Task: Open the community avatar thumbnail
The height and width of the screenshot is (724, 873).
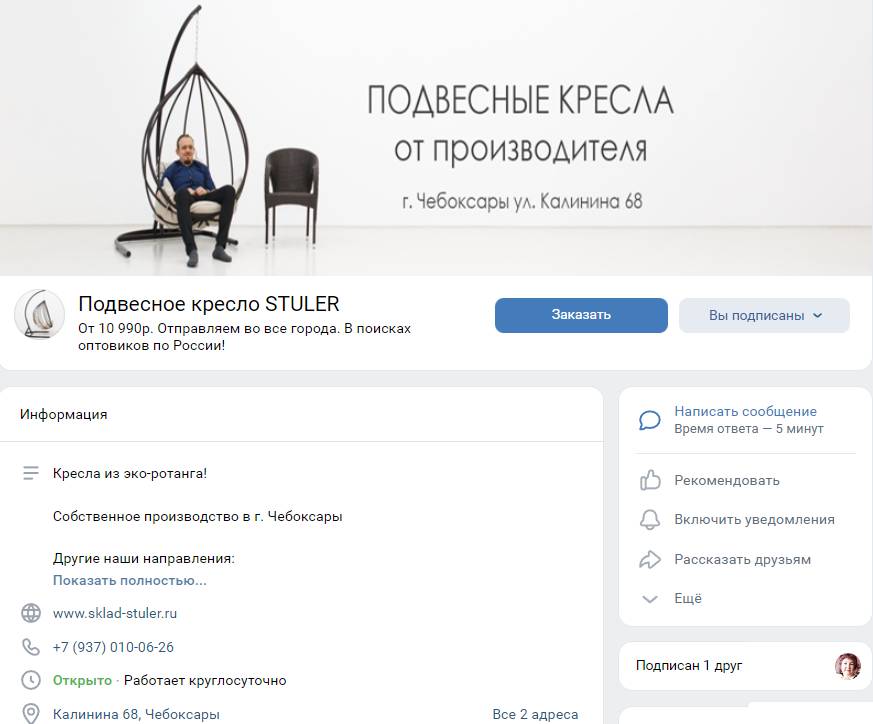Action: click(x=39, y=314)
